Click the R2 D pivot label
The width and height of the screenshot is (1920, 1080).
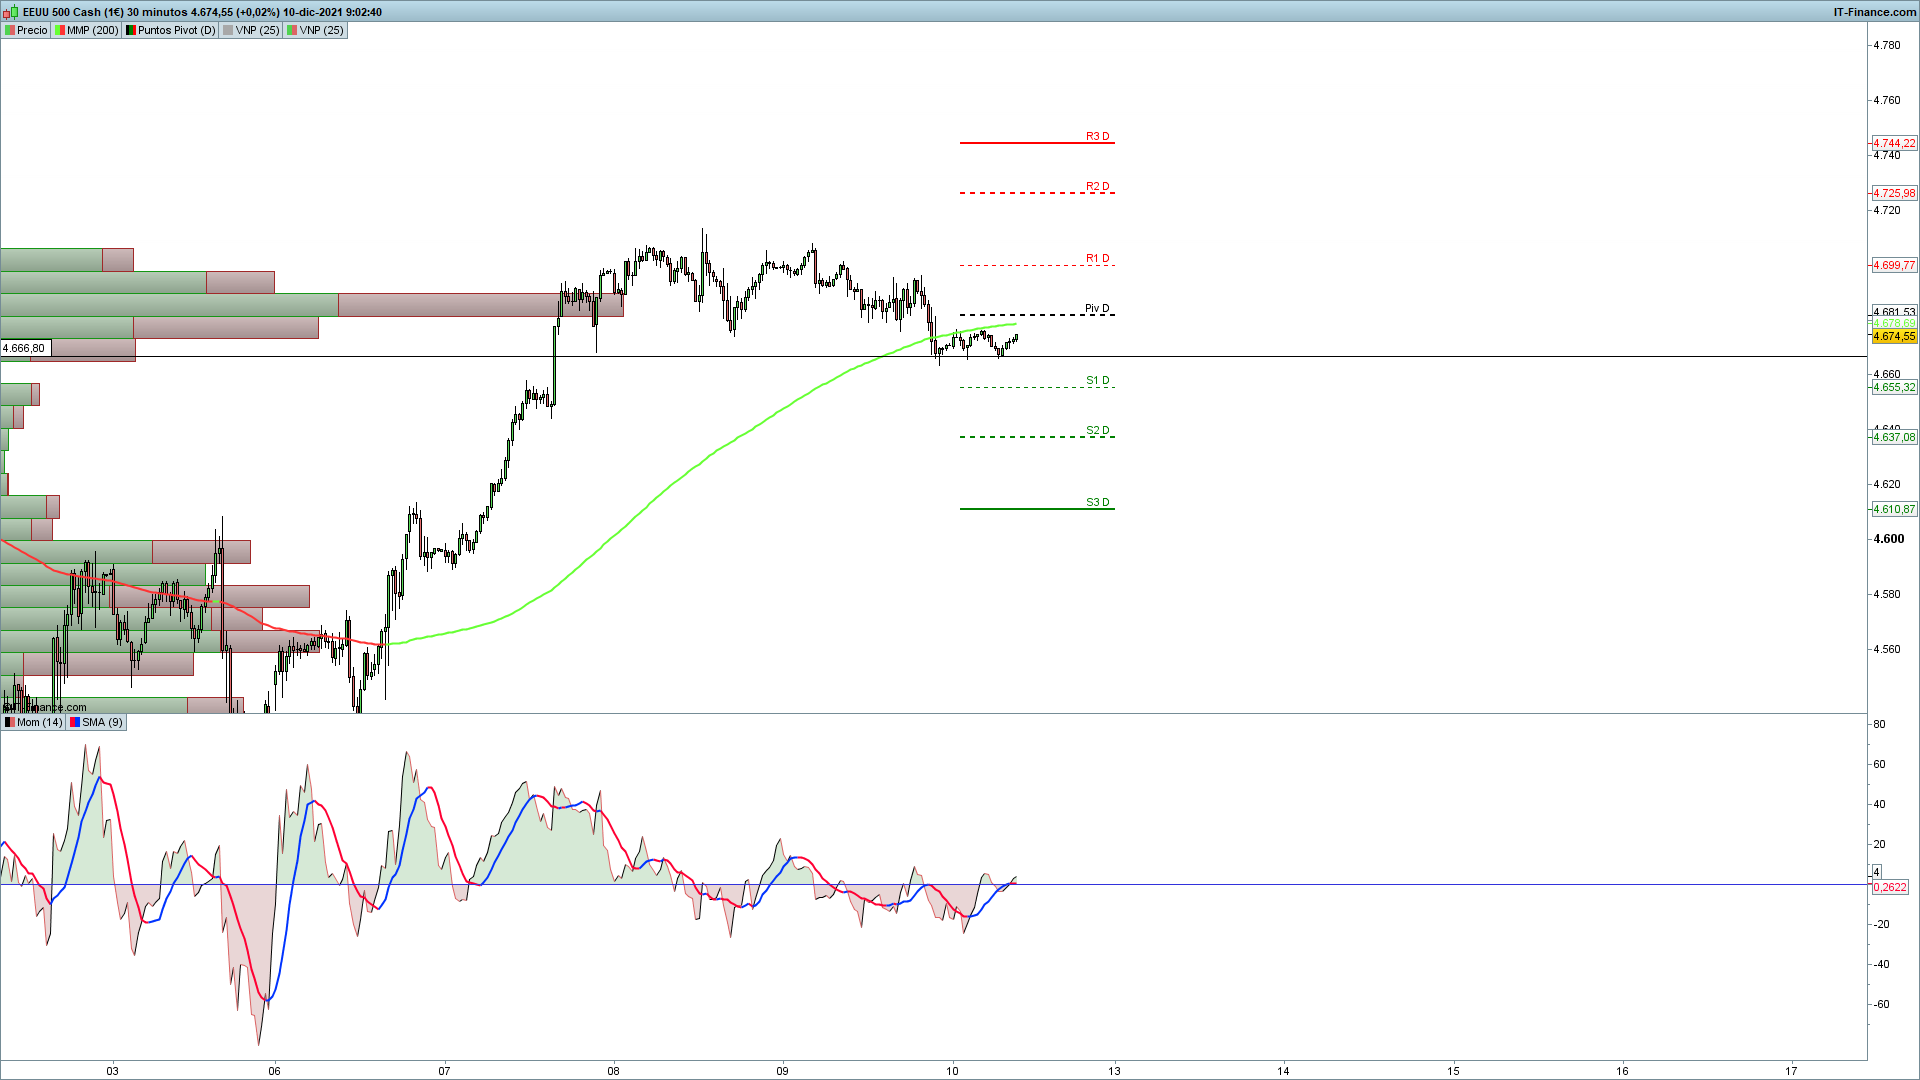pos(1098,186)
